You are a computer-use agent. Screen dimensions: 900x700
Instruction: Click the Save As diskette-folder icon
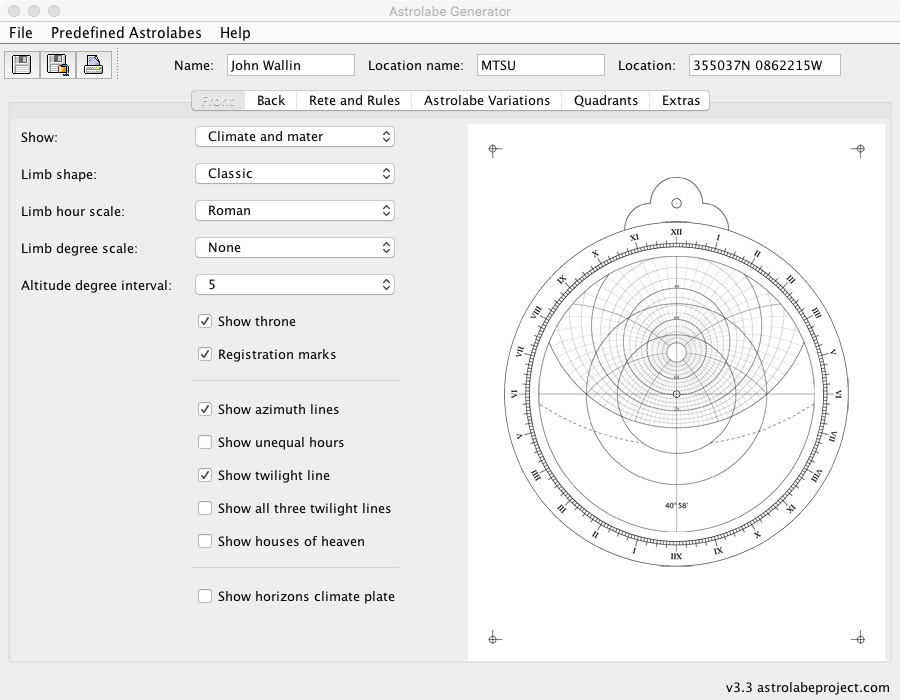tap(57, 64)
